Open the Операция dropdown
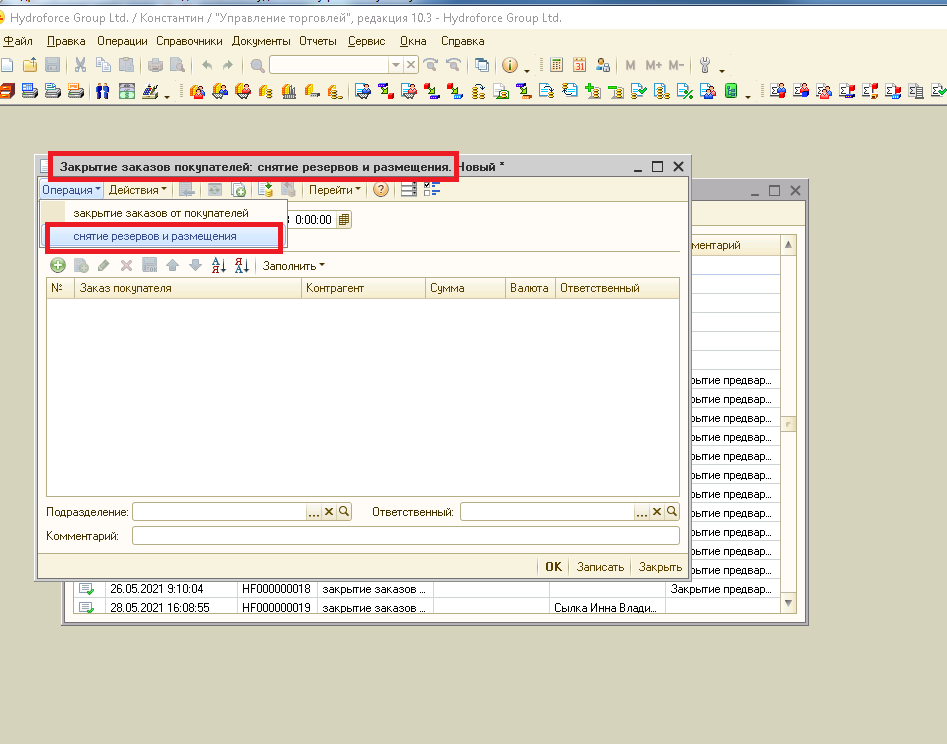The image size is (947, 744). pos(71,190)
